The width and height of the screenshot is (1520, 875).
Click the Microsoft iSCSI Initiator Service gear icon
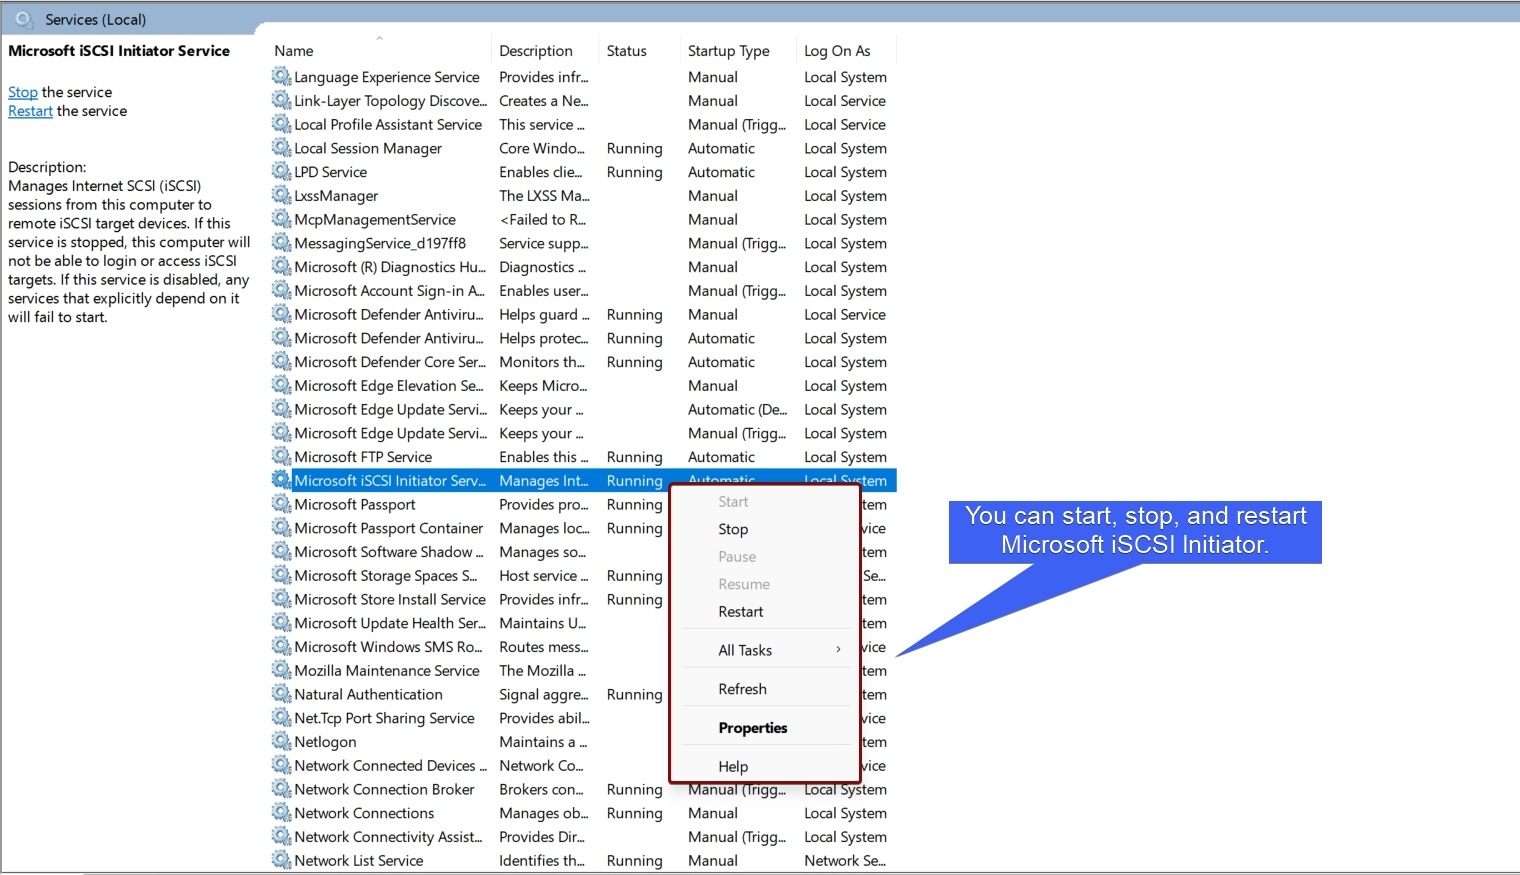[x=281, y=480]
